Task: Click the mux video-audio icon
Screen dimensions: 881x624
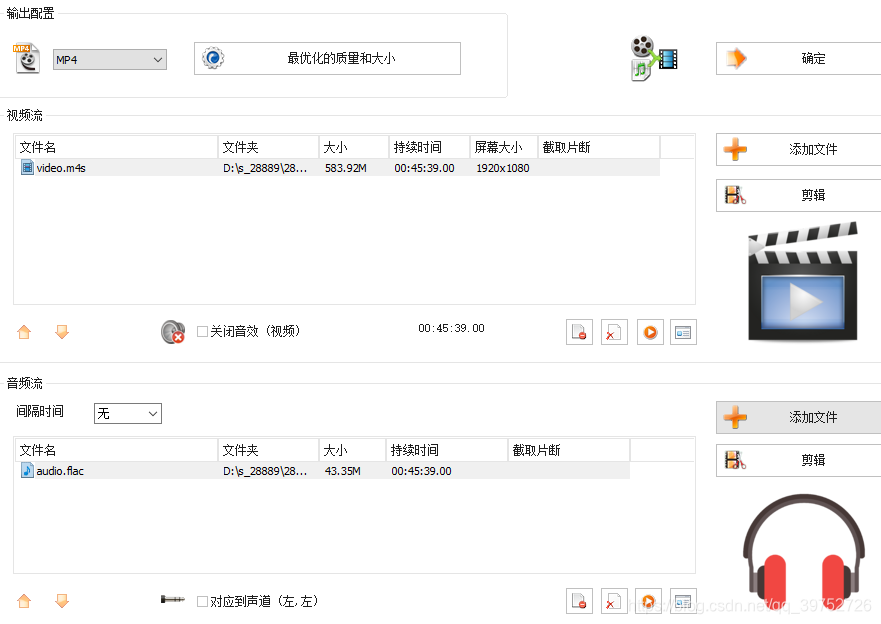Action: pyautogui.click(x=653, y=58)
